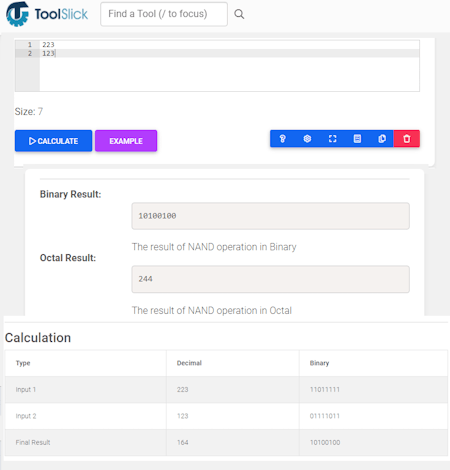Click the document lines icon in toolbar
The image size is (450, 470).
357,139
